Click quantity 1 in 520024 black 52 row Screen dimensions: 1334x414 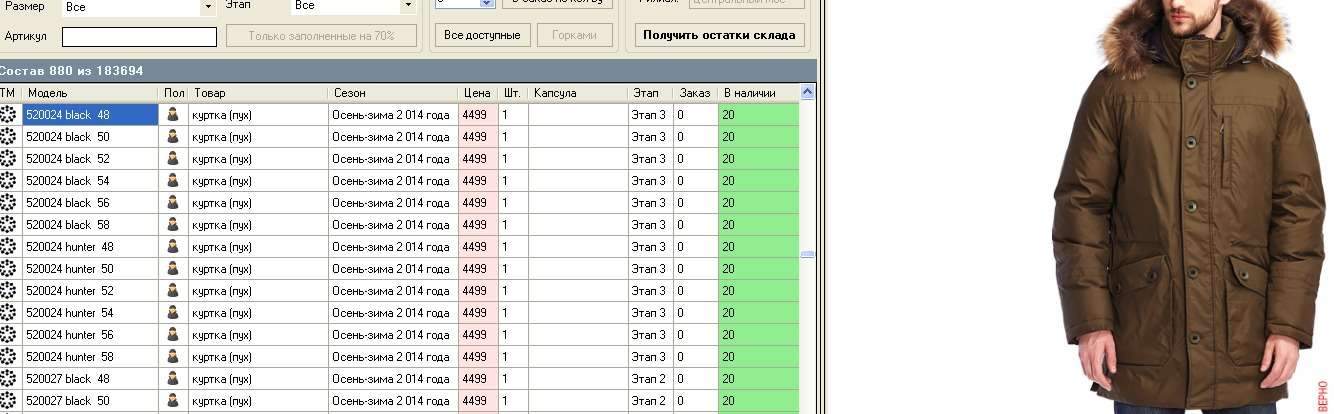pos(513,159)
